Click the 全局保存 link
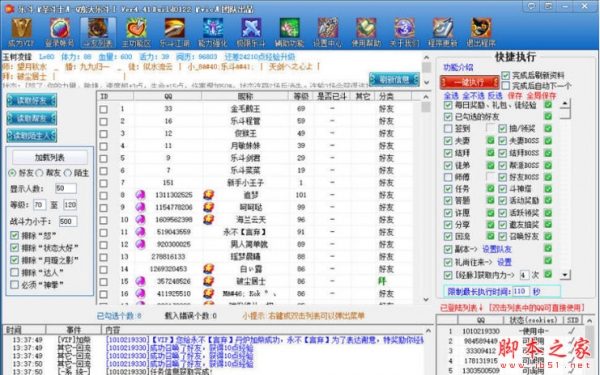 click(541, 96)
